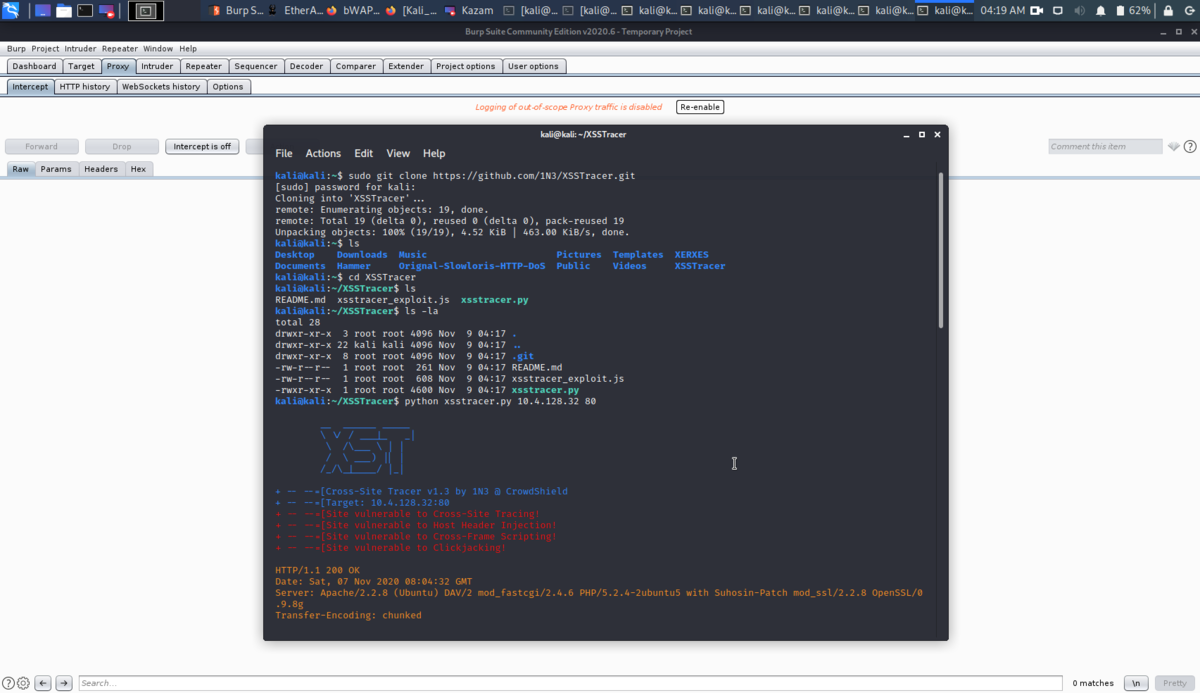Screen dimensions: 1200x693
Task: Open Burp help question mark icon at bottom
Action: (9, 683)
